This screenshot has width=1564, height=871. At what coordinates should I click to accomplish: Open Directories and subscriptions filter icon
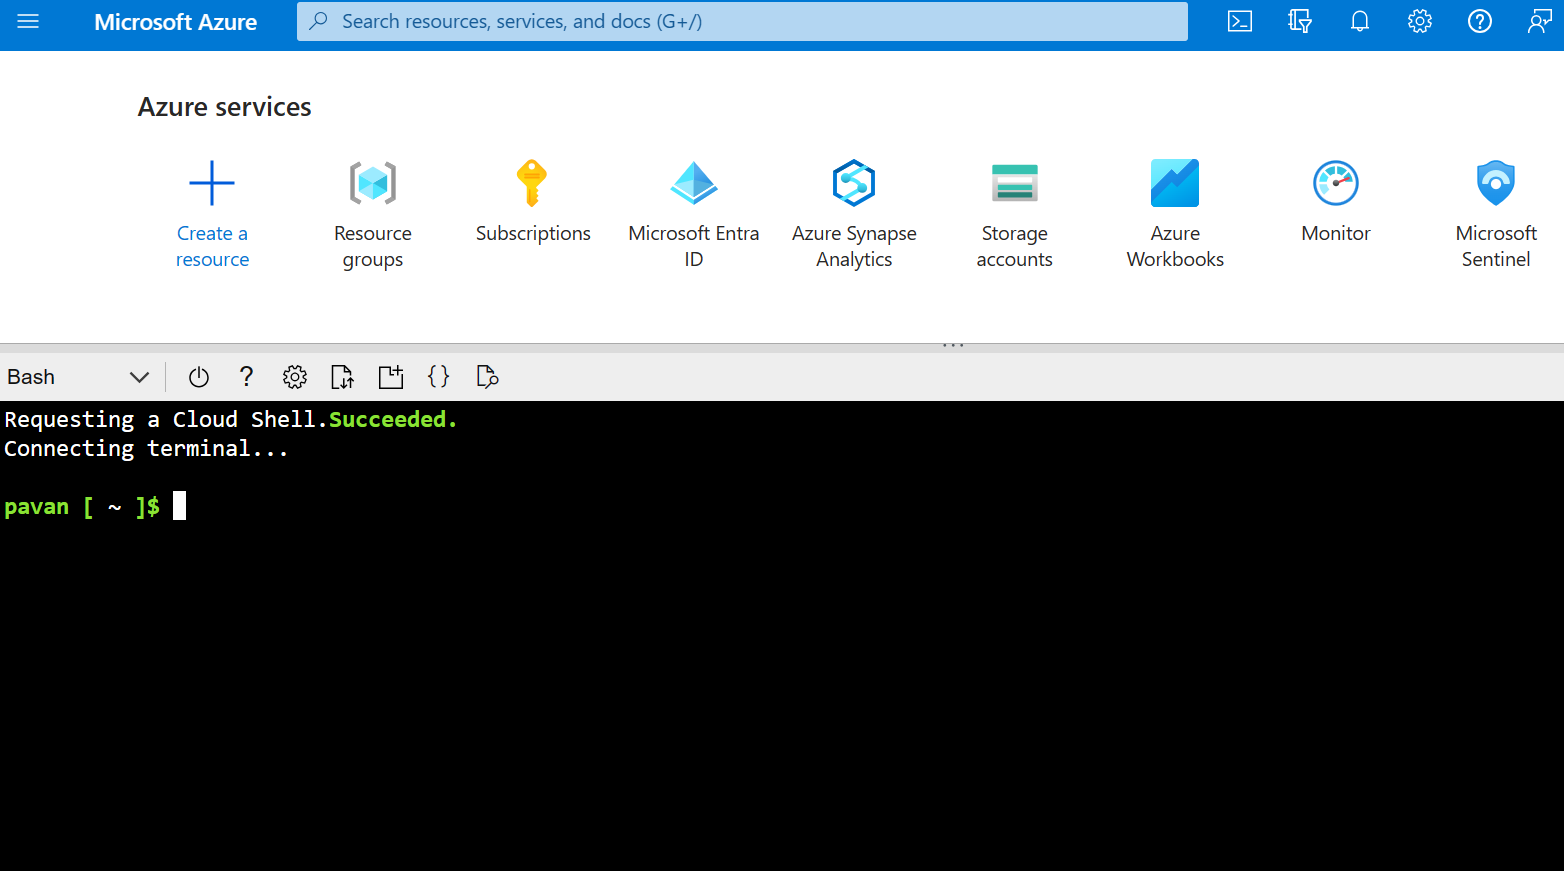coord(1300,21)
